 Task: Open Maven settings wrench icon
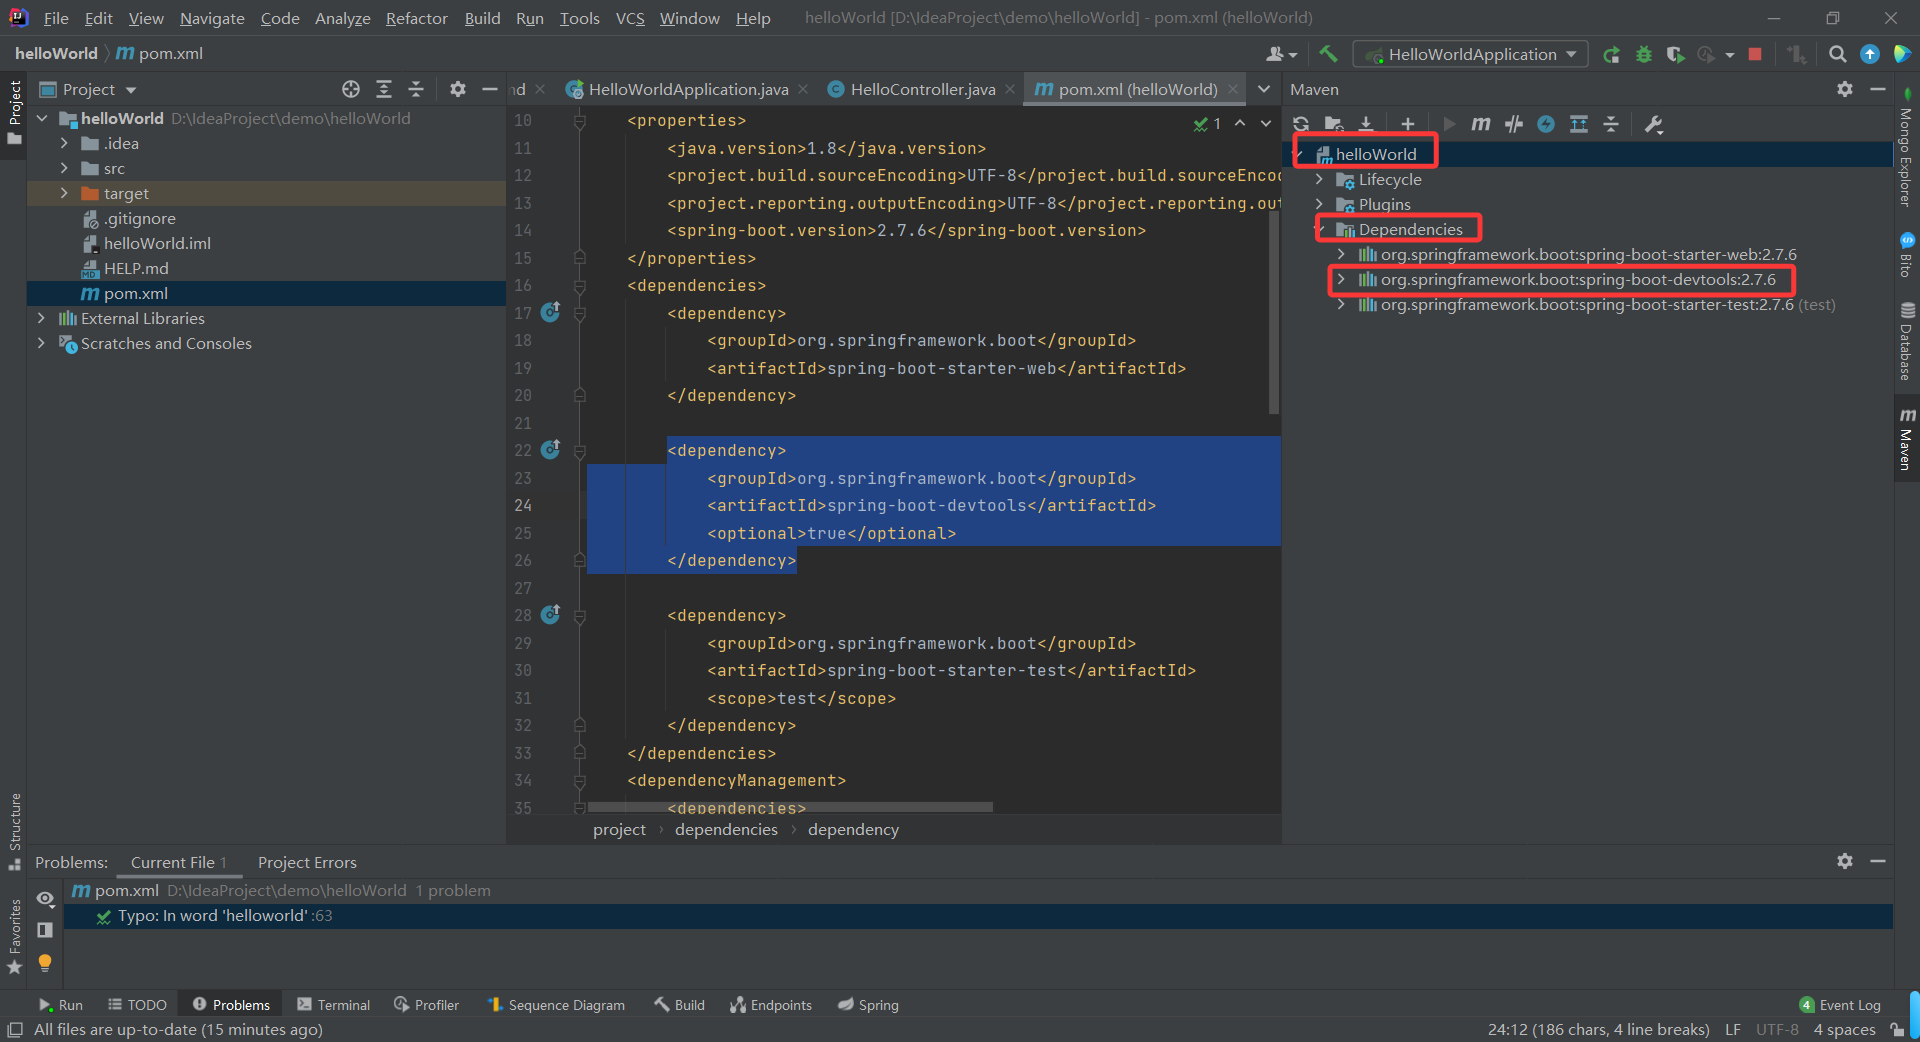coord(1653,124)
